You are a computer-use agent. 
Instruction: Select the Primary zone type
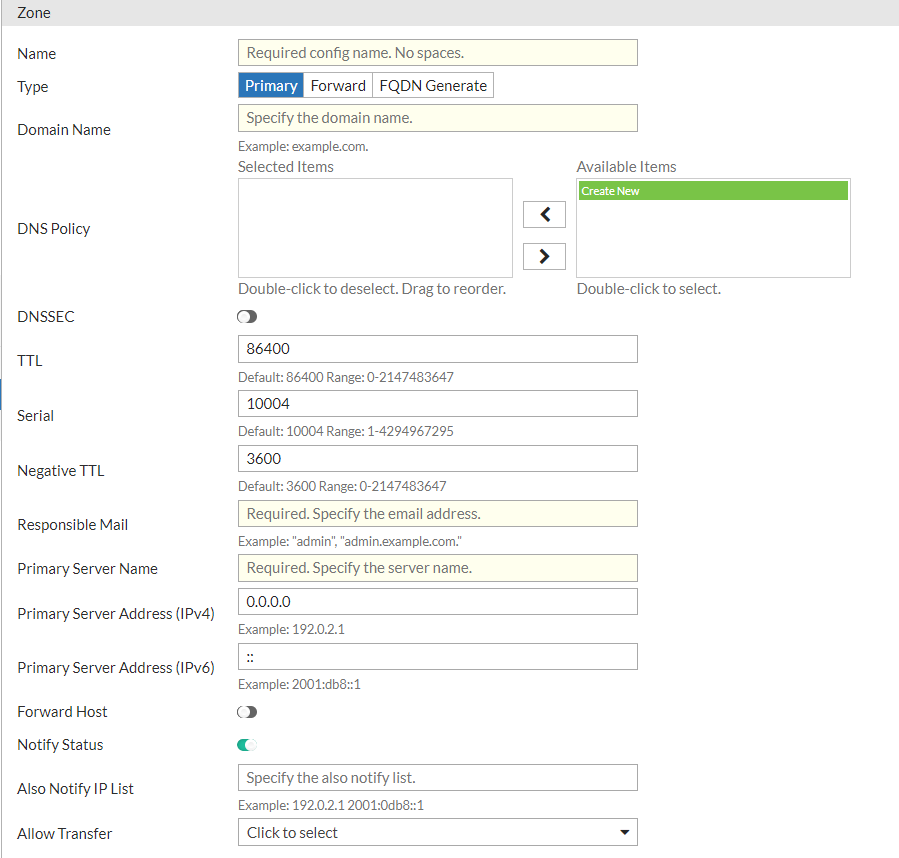point(270,85)
